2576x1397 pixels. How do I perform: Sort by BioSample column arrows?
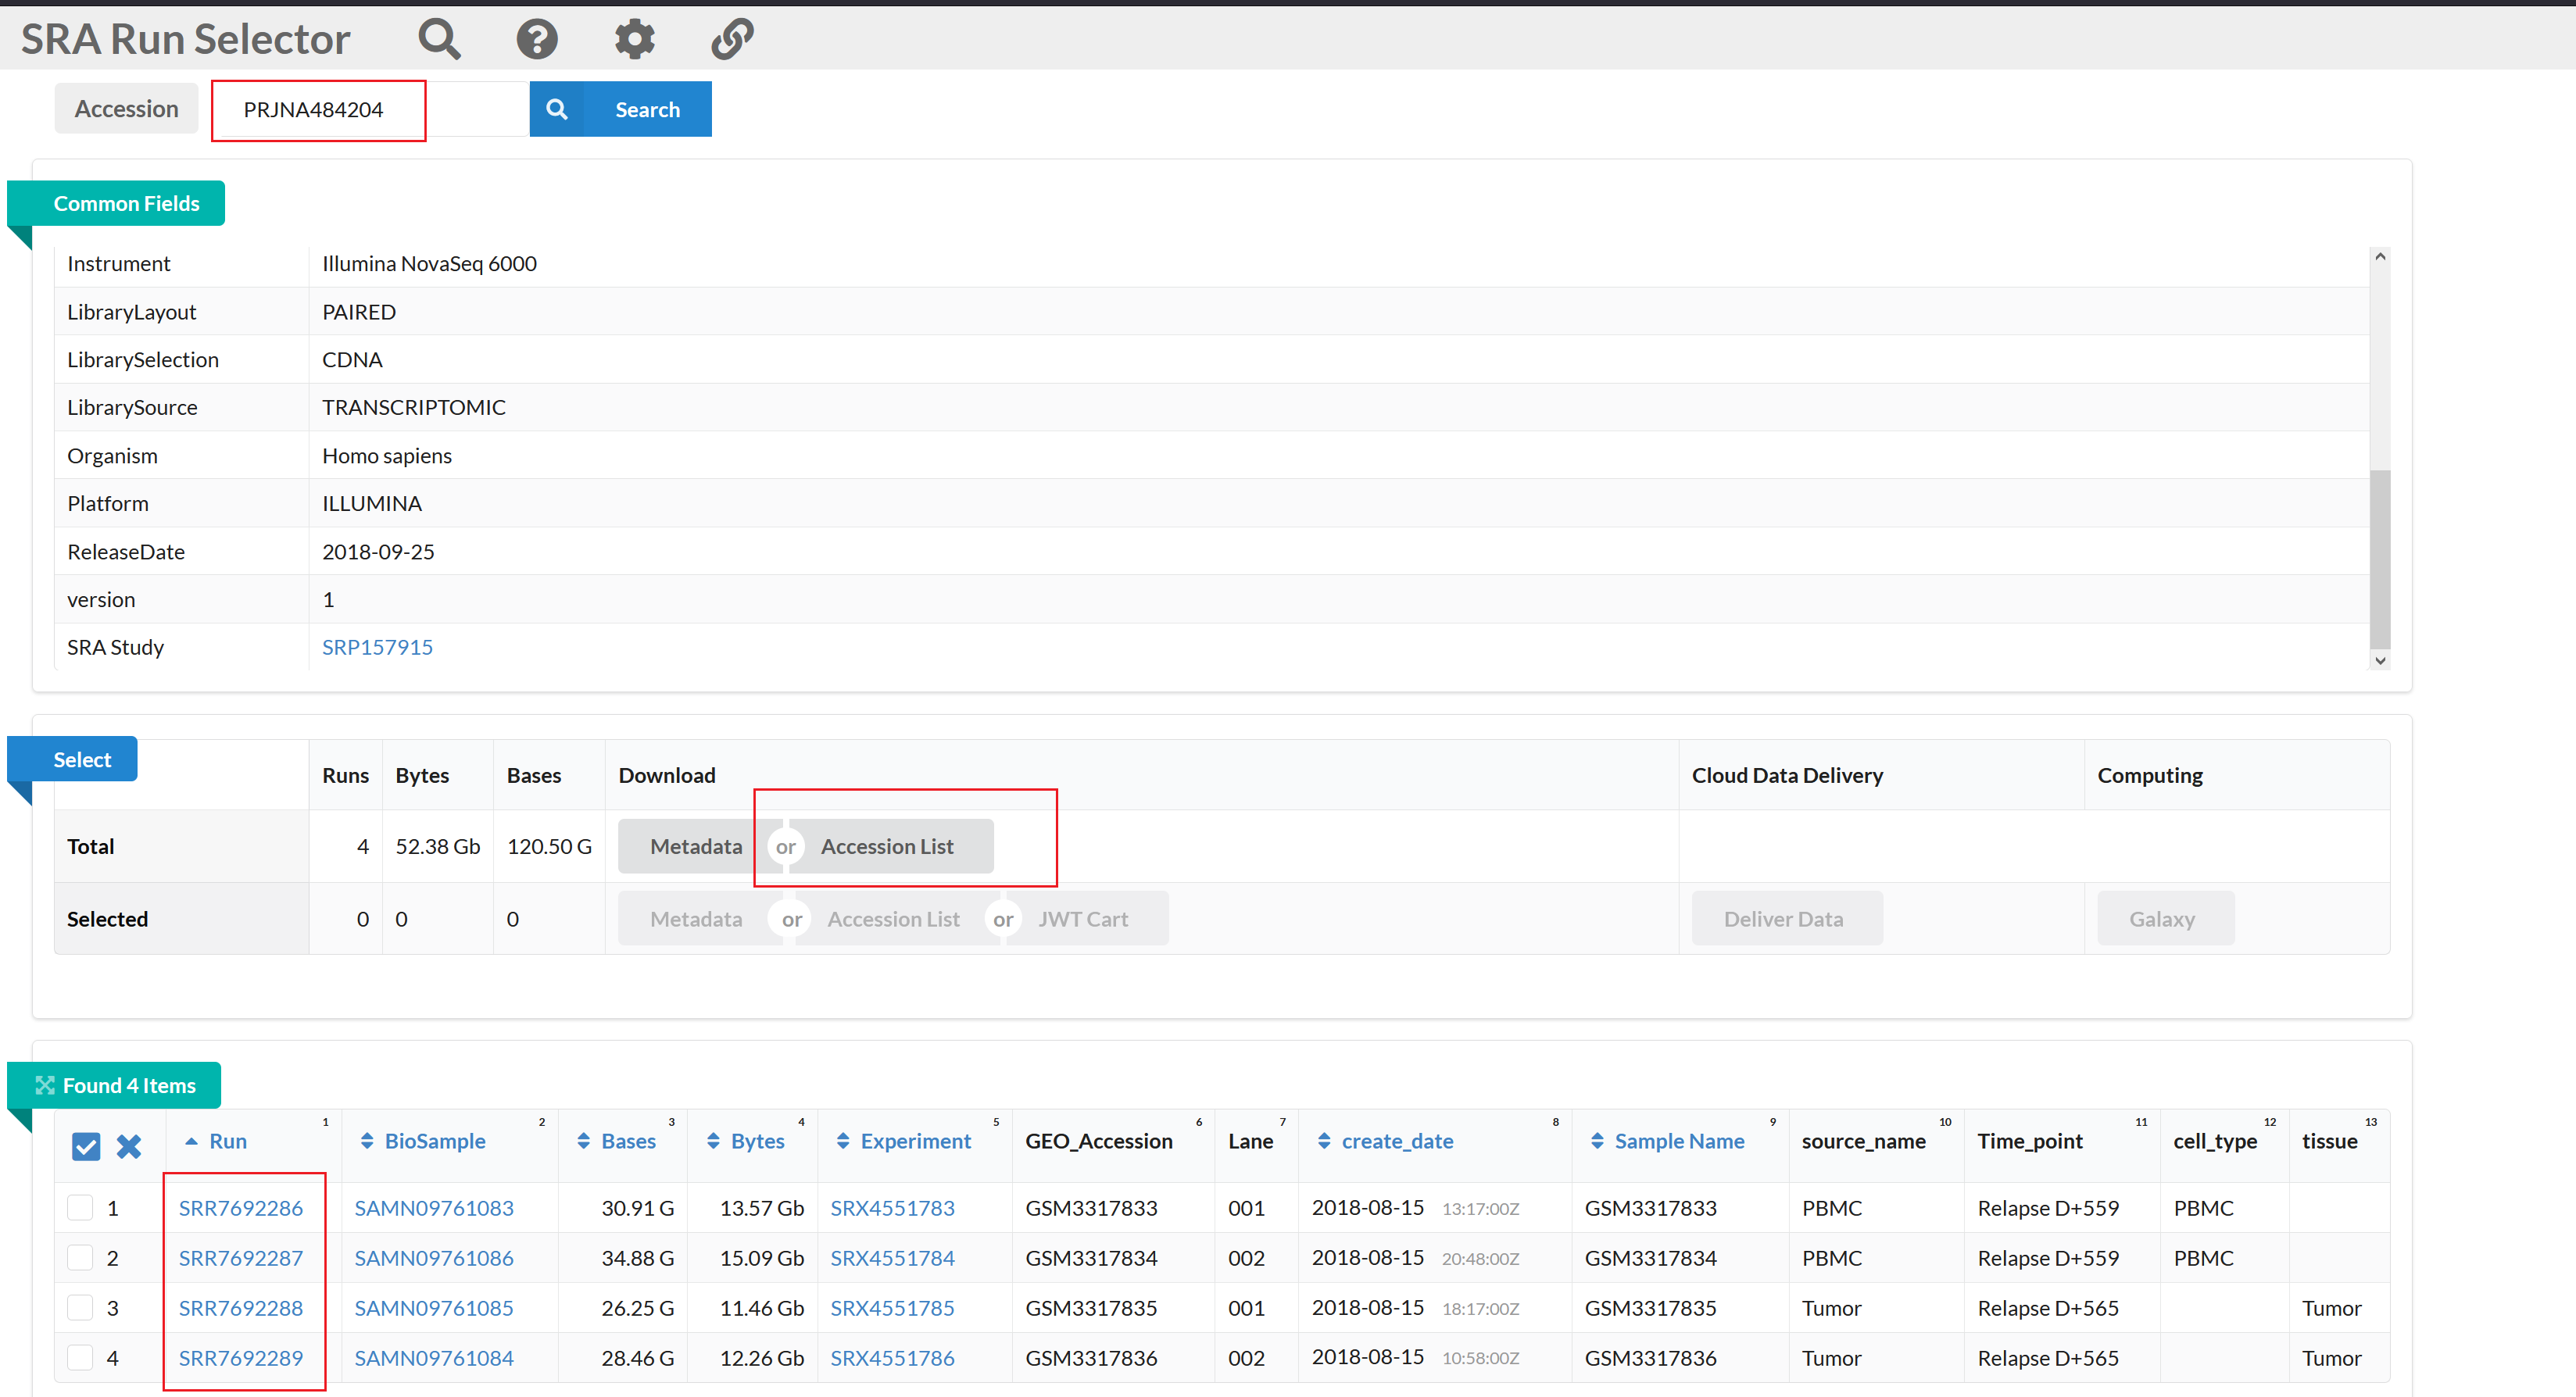[367, 1141]
